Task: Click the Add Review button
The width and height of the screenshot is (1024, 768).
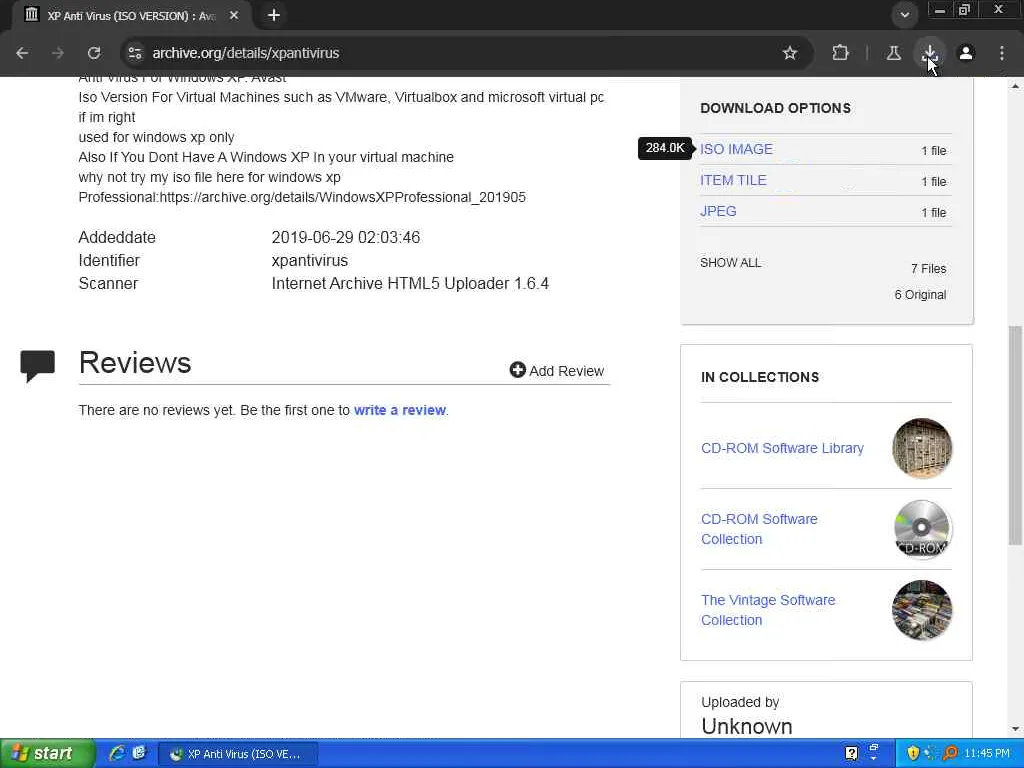Action: point(556,370)
